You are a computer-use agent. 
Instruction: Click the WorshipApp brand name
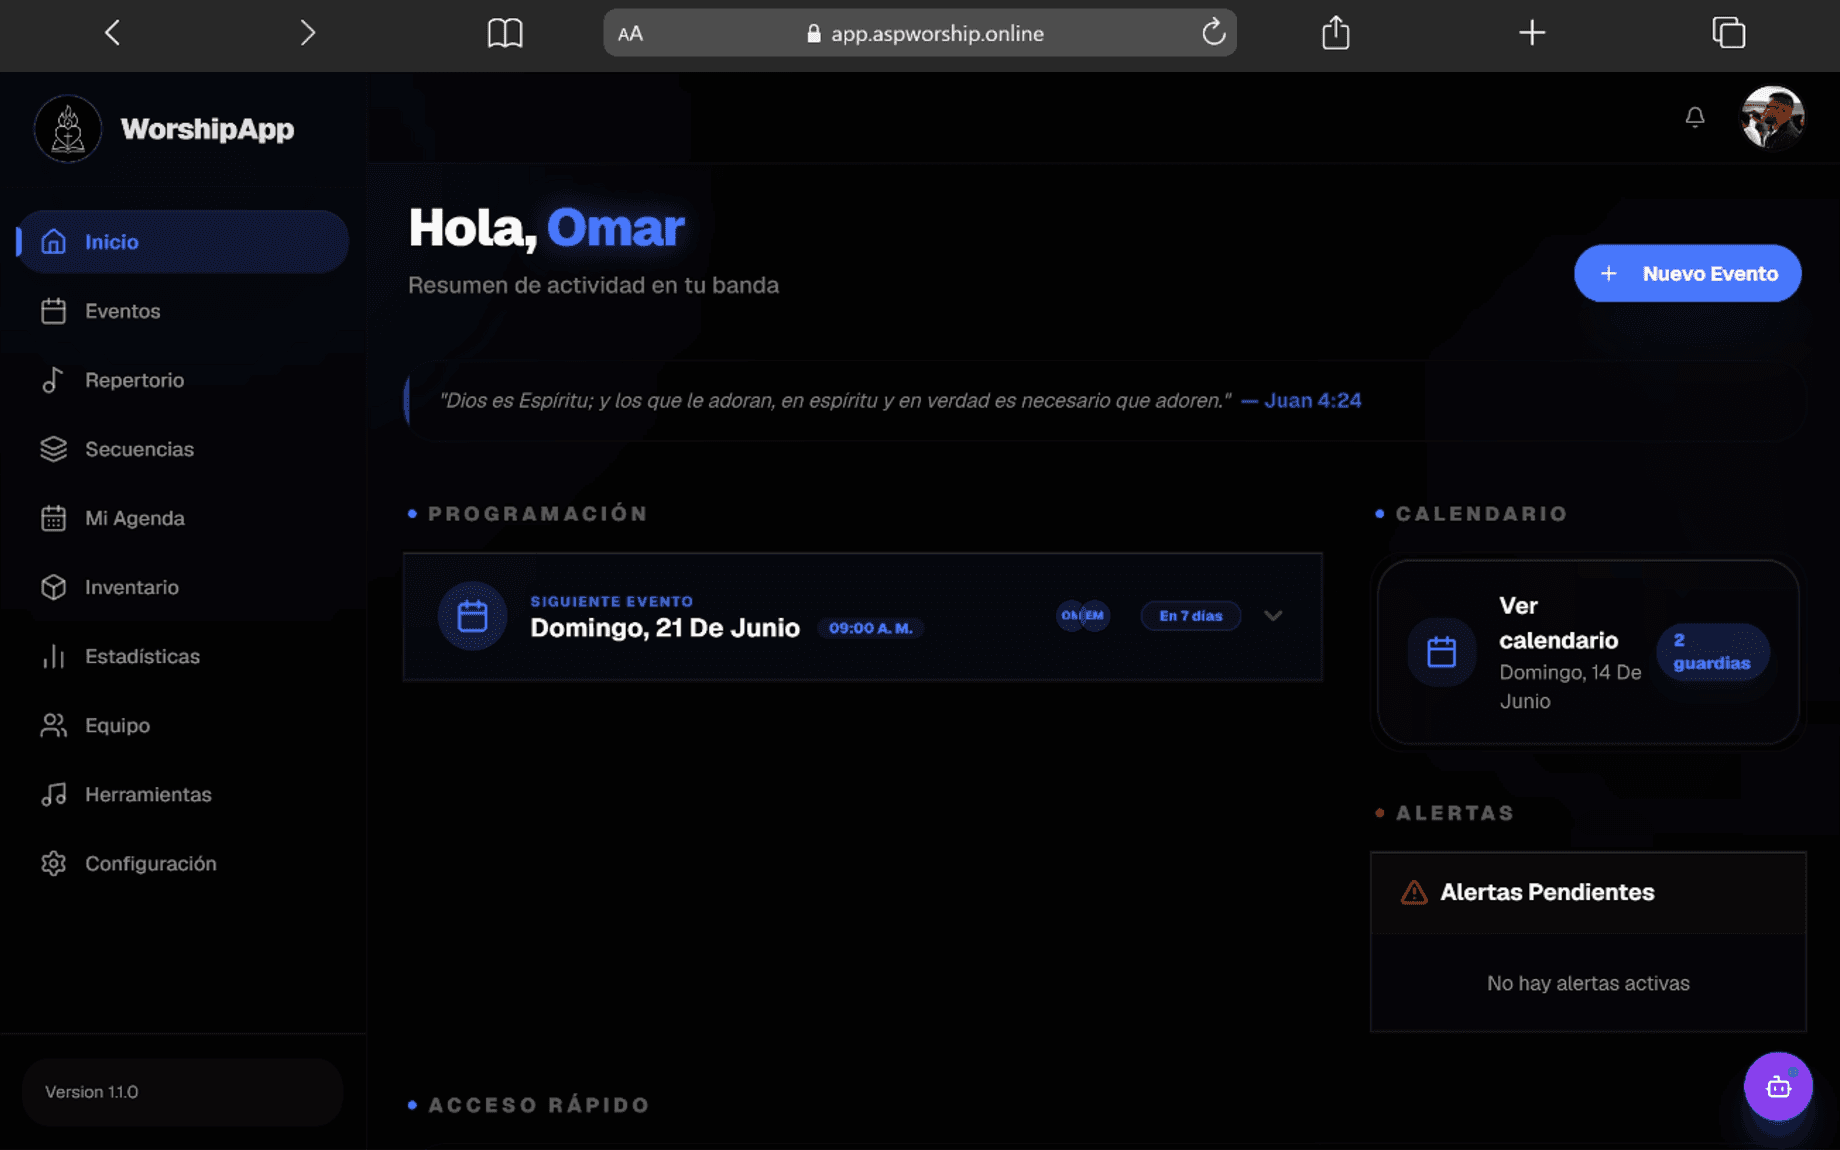coord(207,129)
